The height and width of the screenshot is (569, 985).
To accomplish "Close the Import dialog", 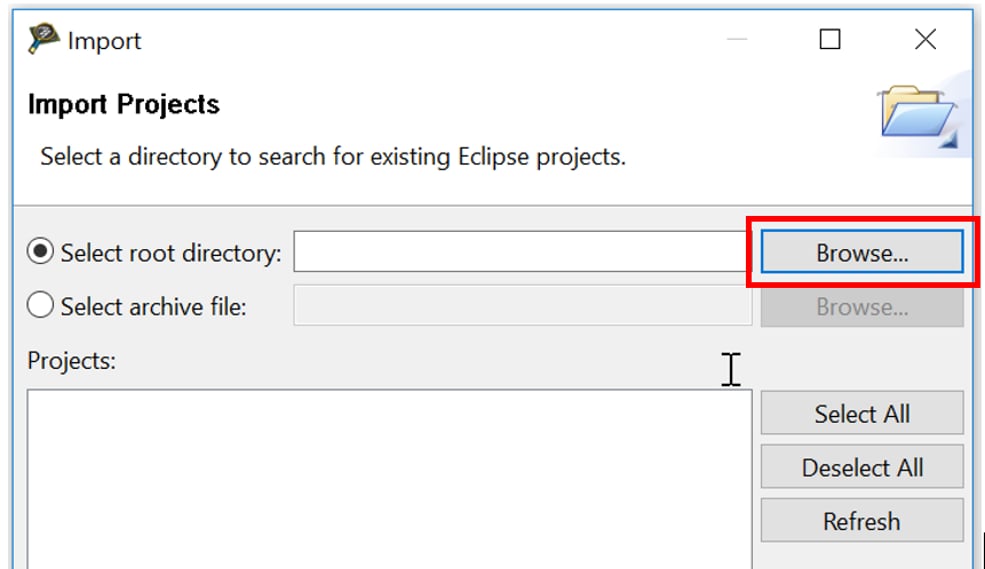I will point(925,40).
